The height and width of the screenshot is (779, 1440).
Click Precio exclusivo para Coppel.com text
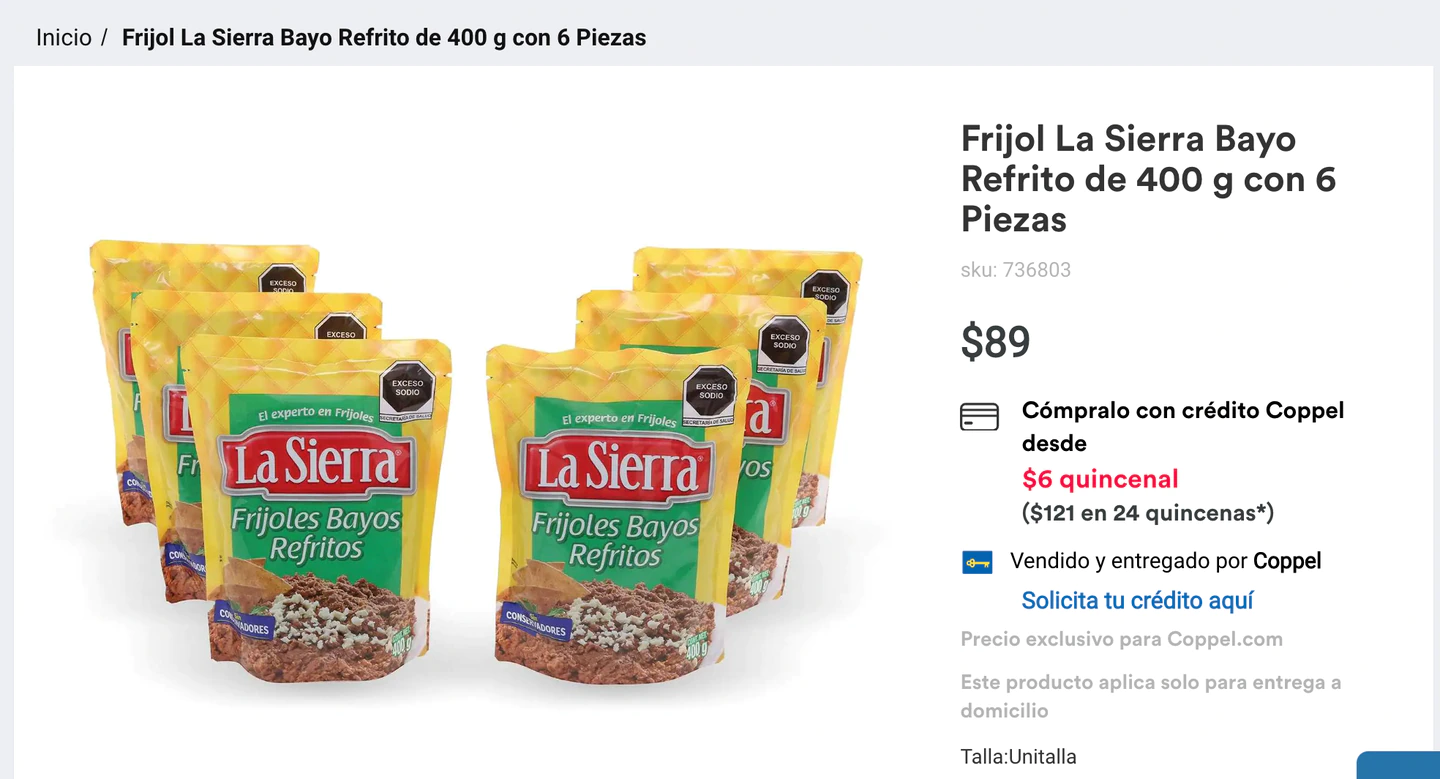pyautogui.click(x=1121, y=638)
